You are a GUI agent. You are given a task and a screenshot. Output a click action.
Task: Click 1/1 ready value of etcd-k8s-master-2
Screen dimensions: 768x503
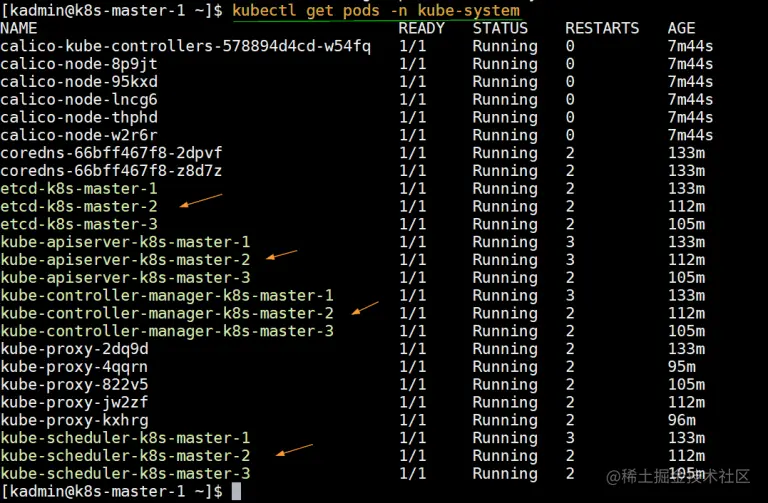(412, 207)
